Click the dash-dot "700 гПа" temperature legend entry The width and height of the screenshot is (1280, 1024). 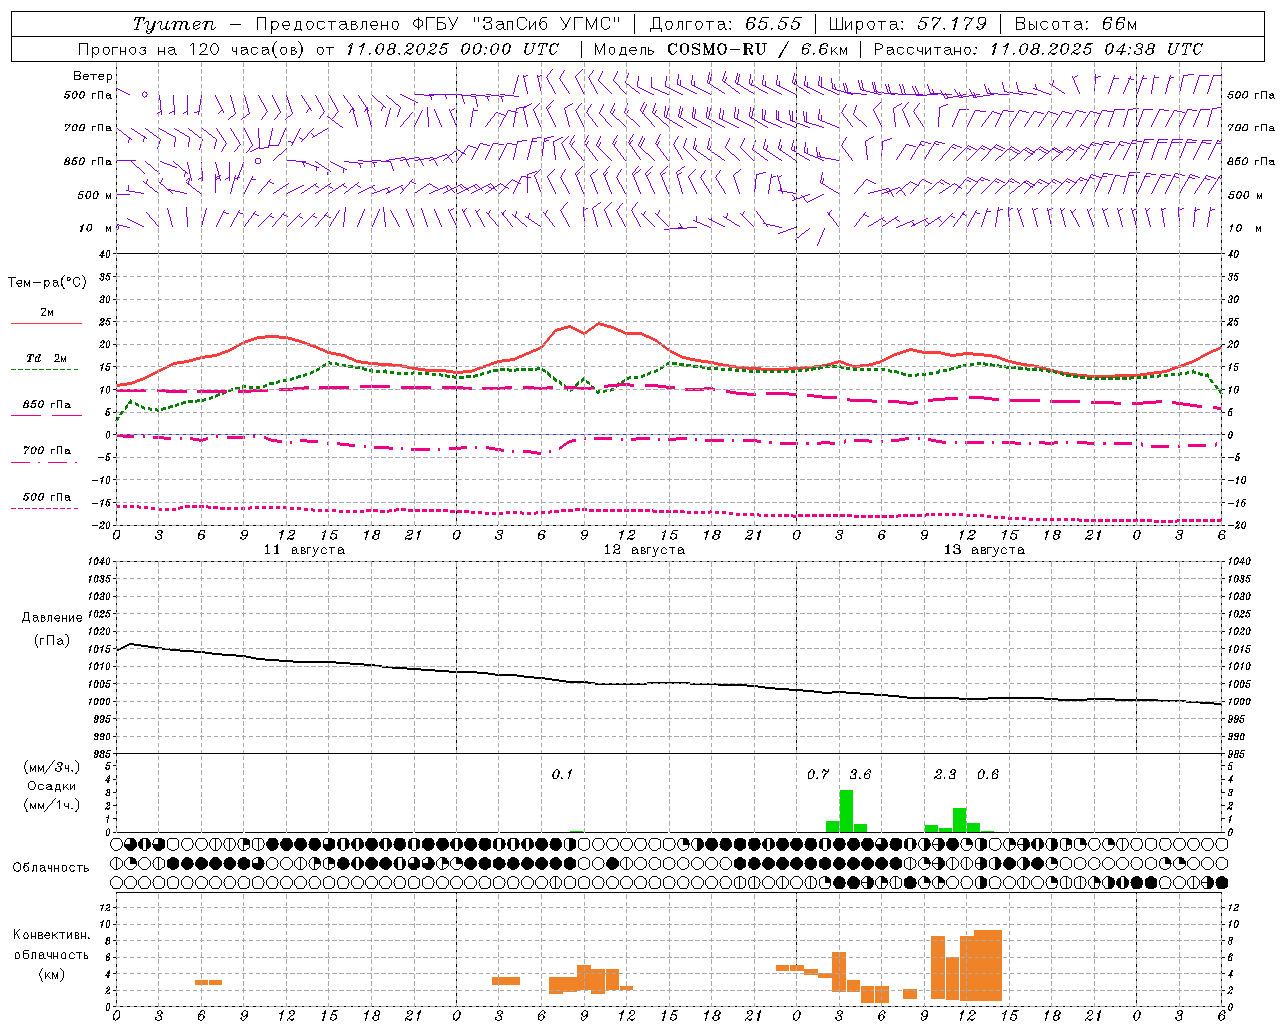click(x=46, y=456)
